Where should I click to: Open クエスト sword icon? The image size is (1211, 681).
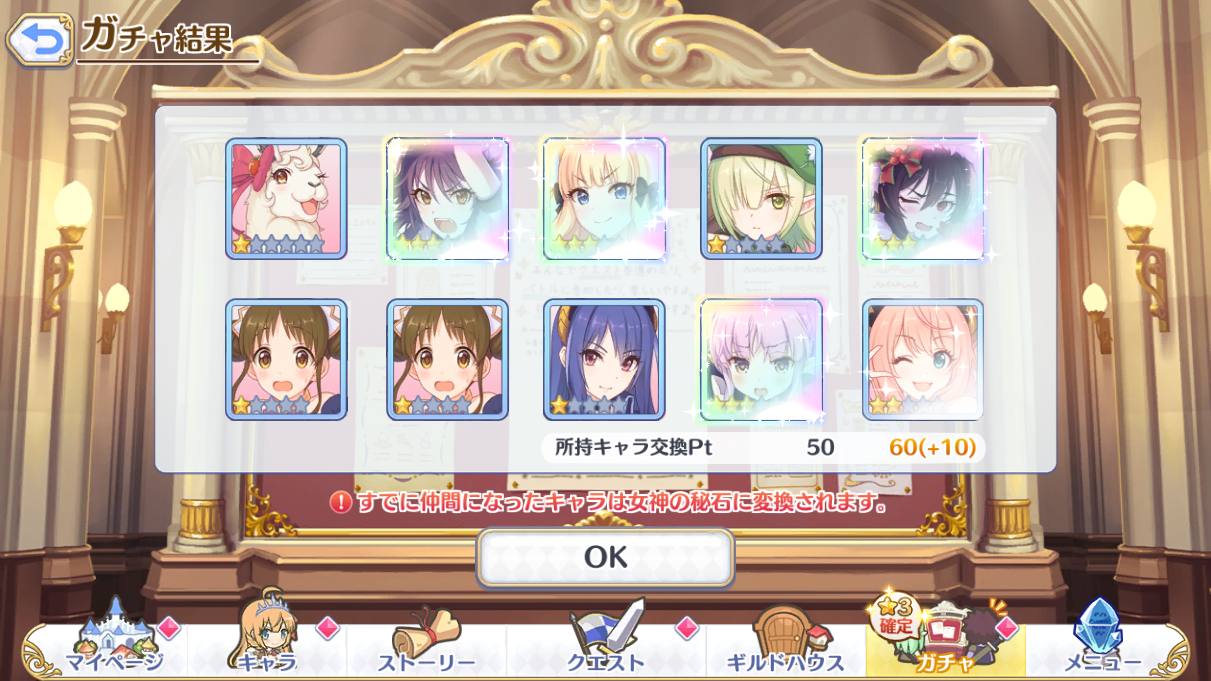(x=607, y=640)
